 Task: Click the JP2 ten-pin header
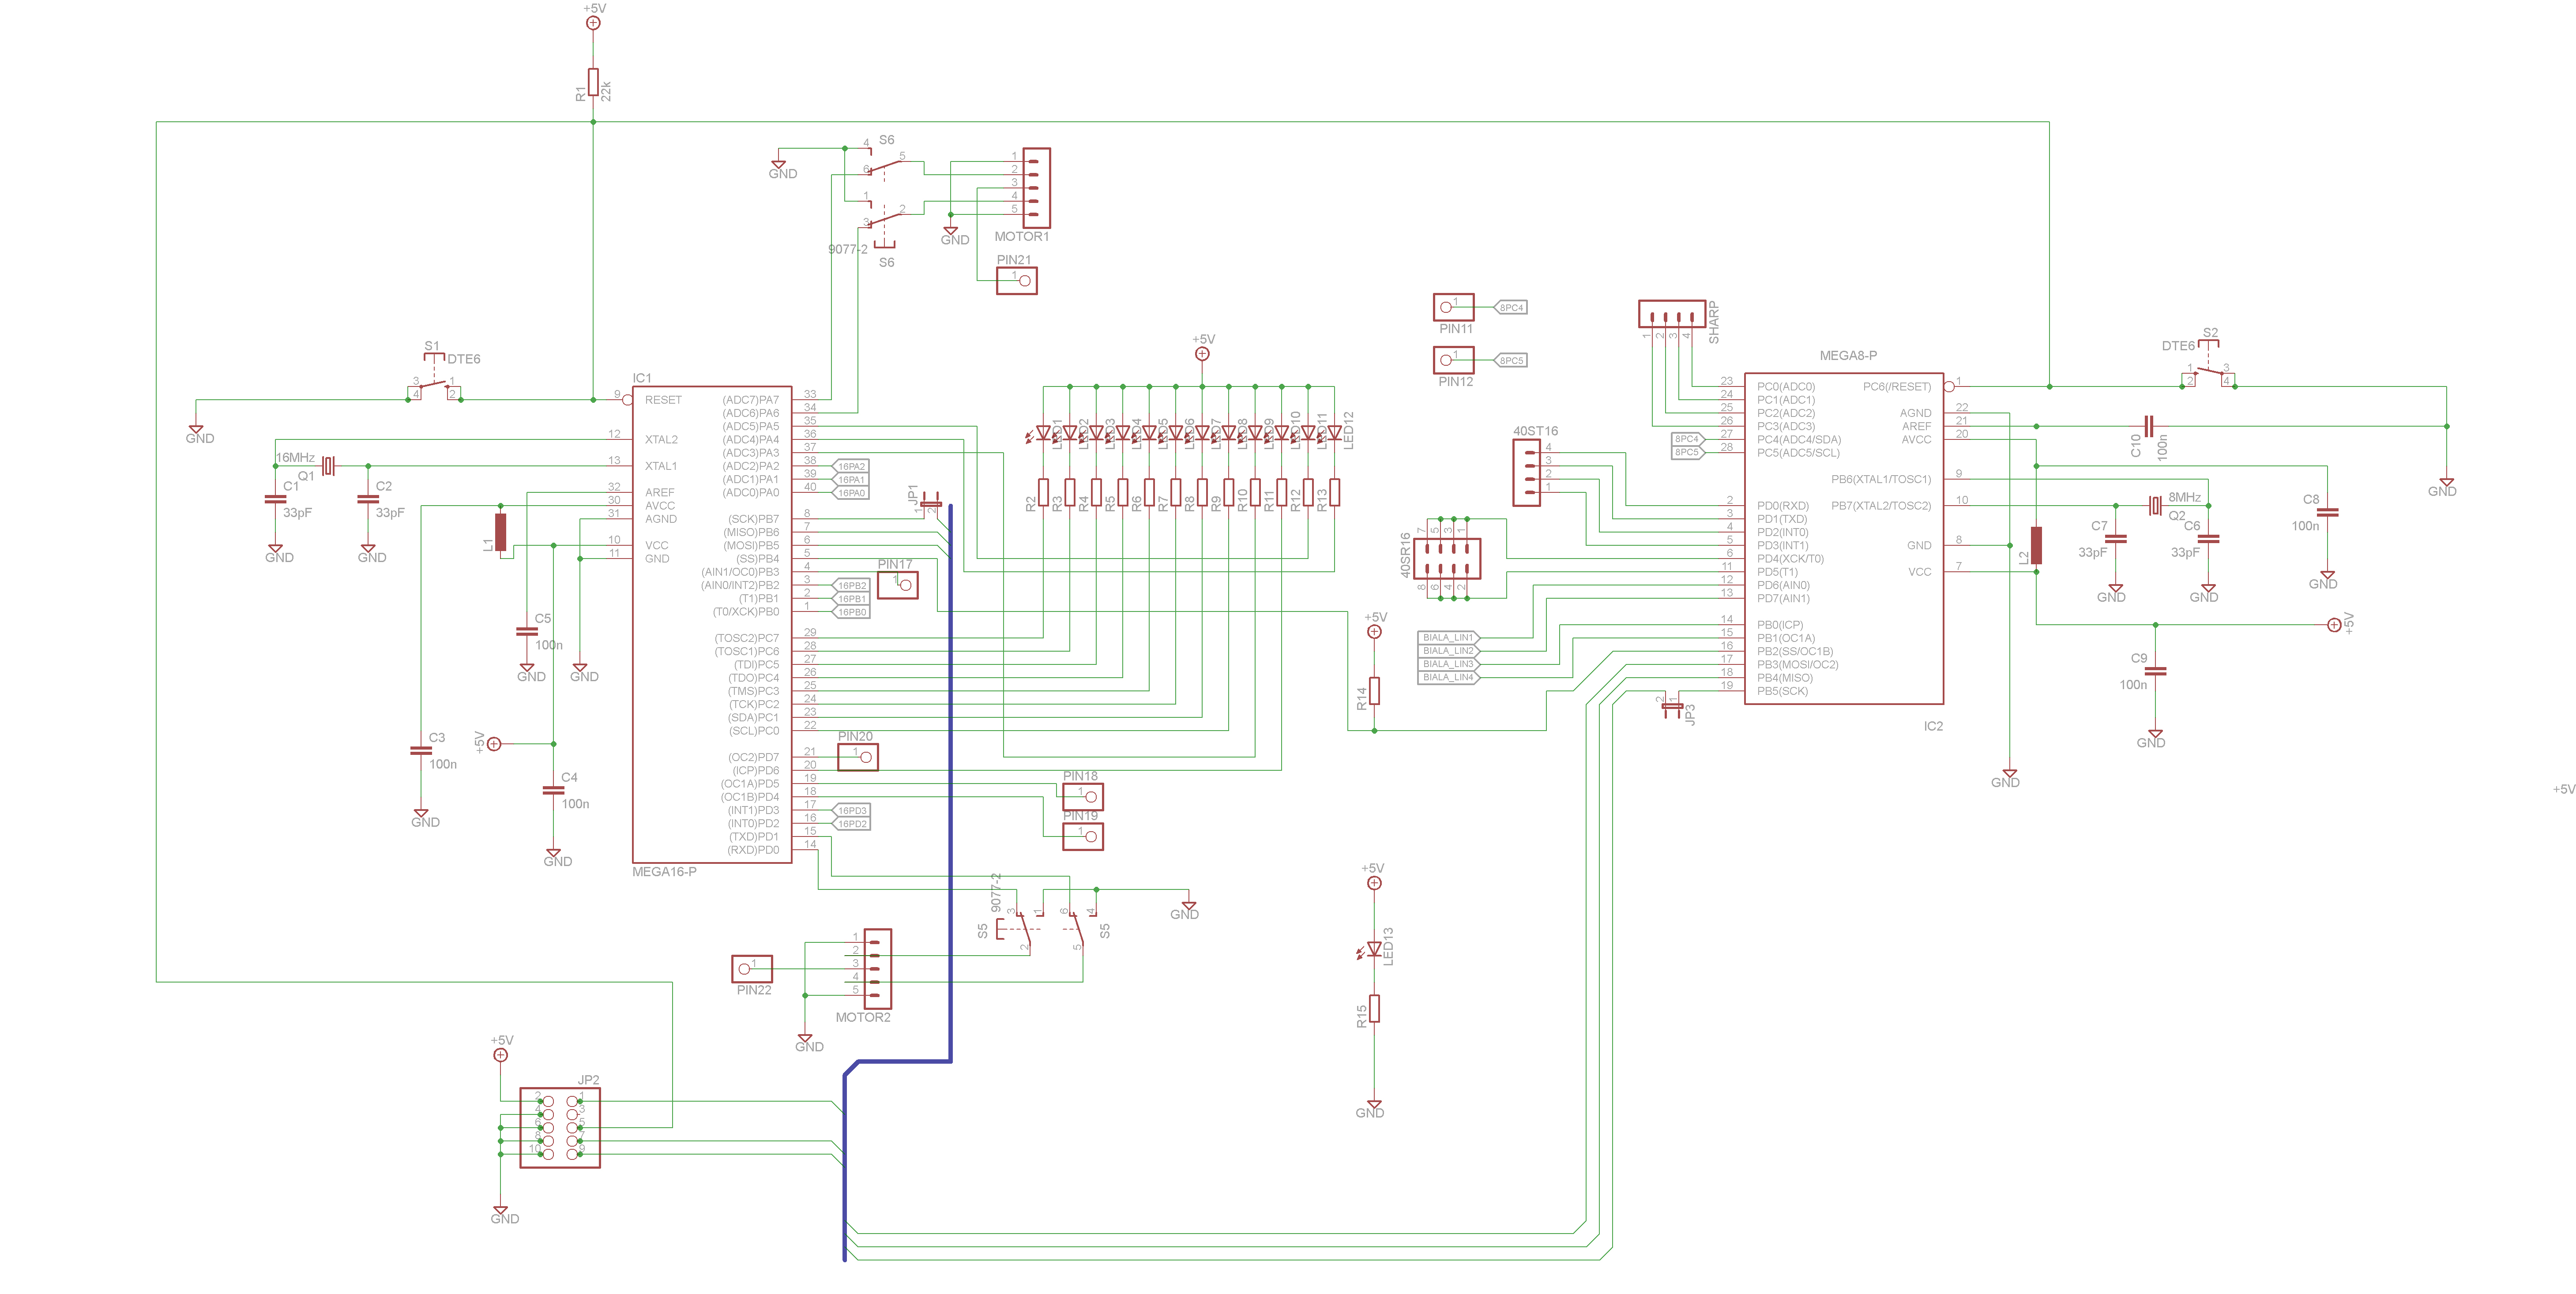pyautogui.click(x=560, y=1128)
